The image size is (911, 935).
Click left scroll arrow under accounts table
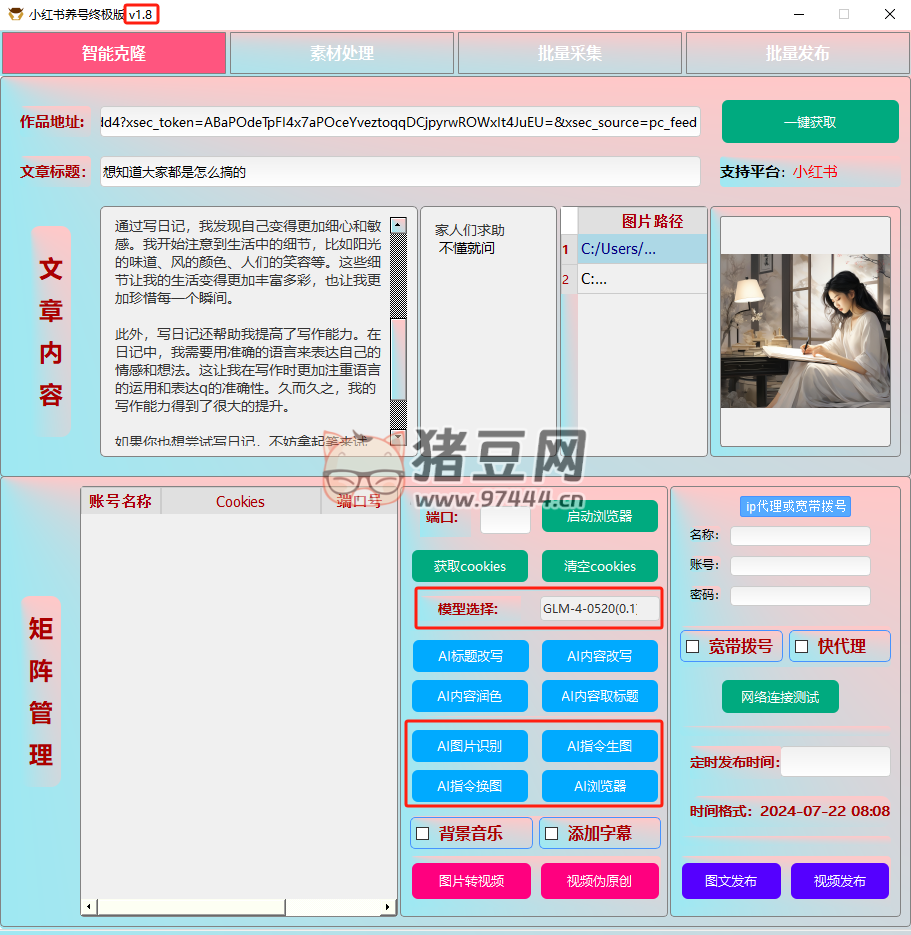coord(90,907)
